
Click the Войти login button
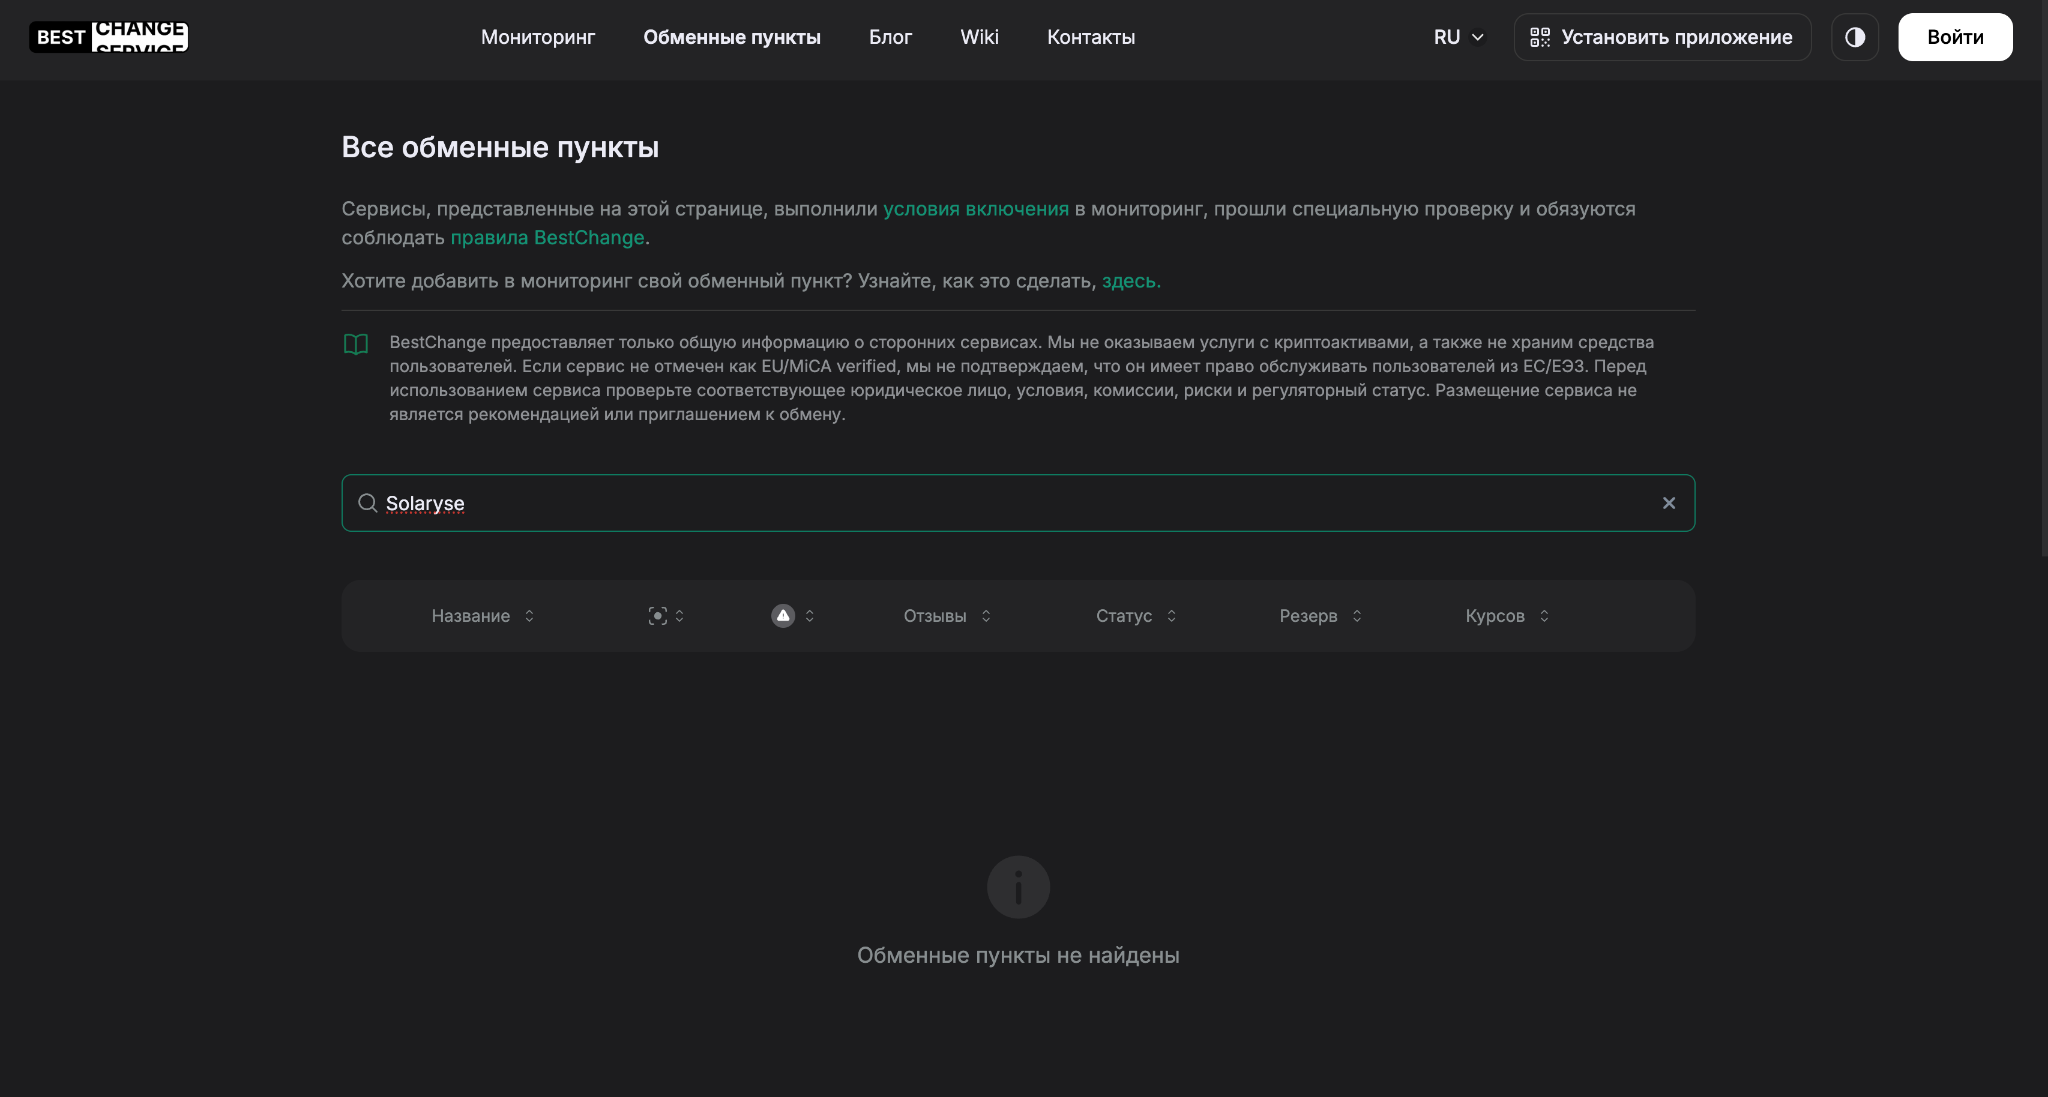pos(1955,37)
